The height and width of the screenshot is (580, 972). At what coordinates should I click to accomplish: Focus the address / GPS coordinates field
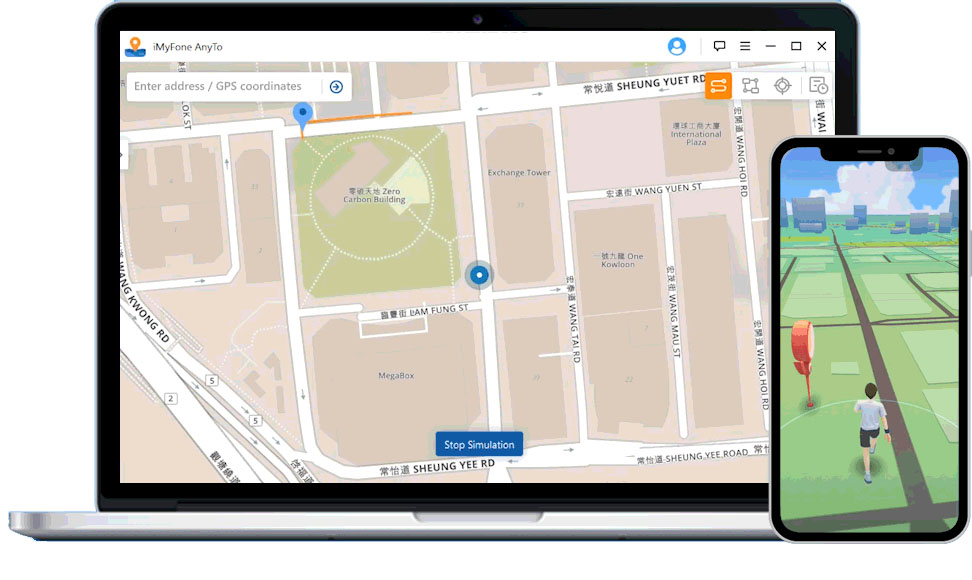tap(225, 87)
